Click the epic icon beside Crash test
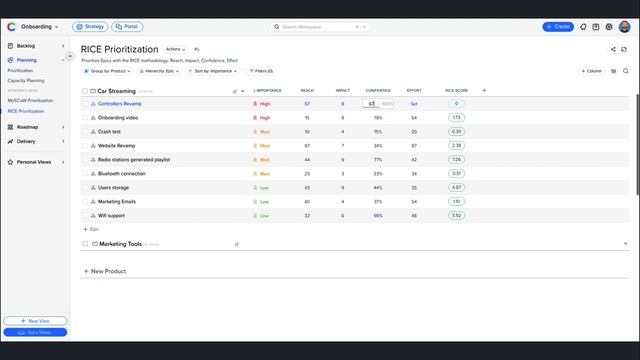 click(93, 132)
